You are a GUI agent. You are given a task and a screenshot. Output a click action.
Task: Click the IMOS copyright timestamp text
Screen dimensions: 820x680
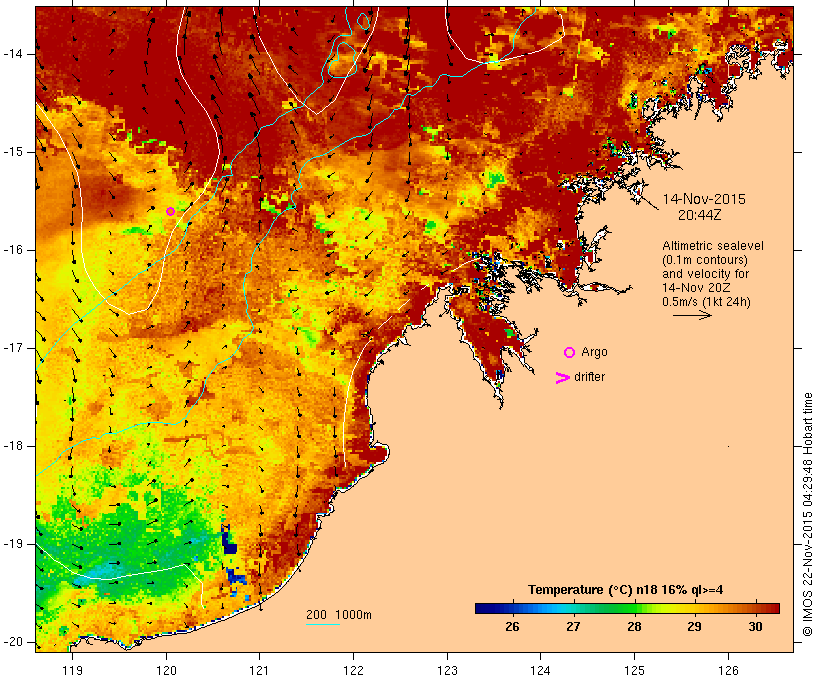(x=807, y=514)
